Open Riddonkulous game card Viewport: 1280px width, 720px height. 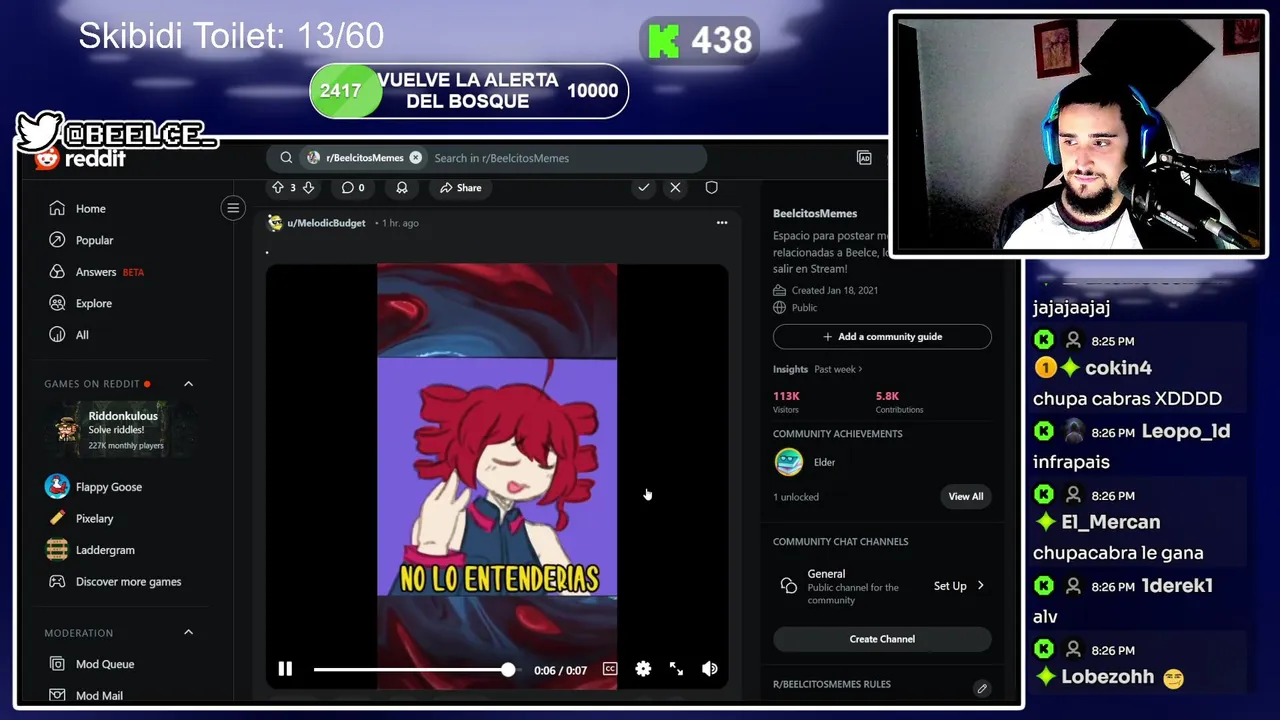[x=120, y=430]
